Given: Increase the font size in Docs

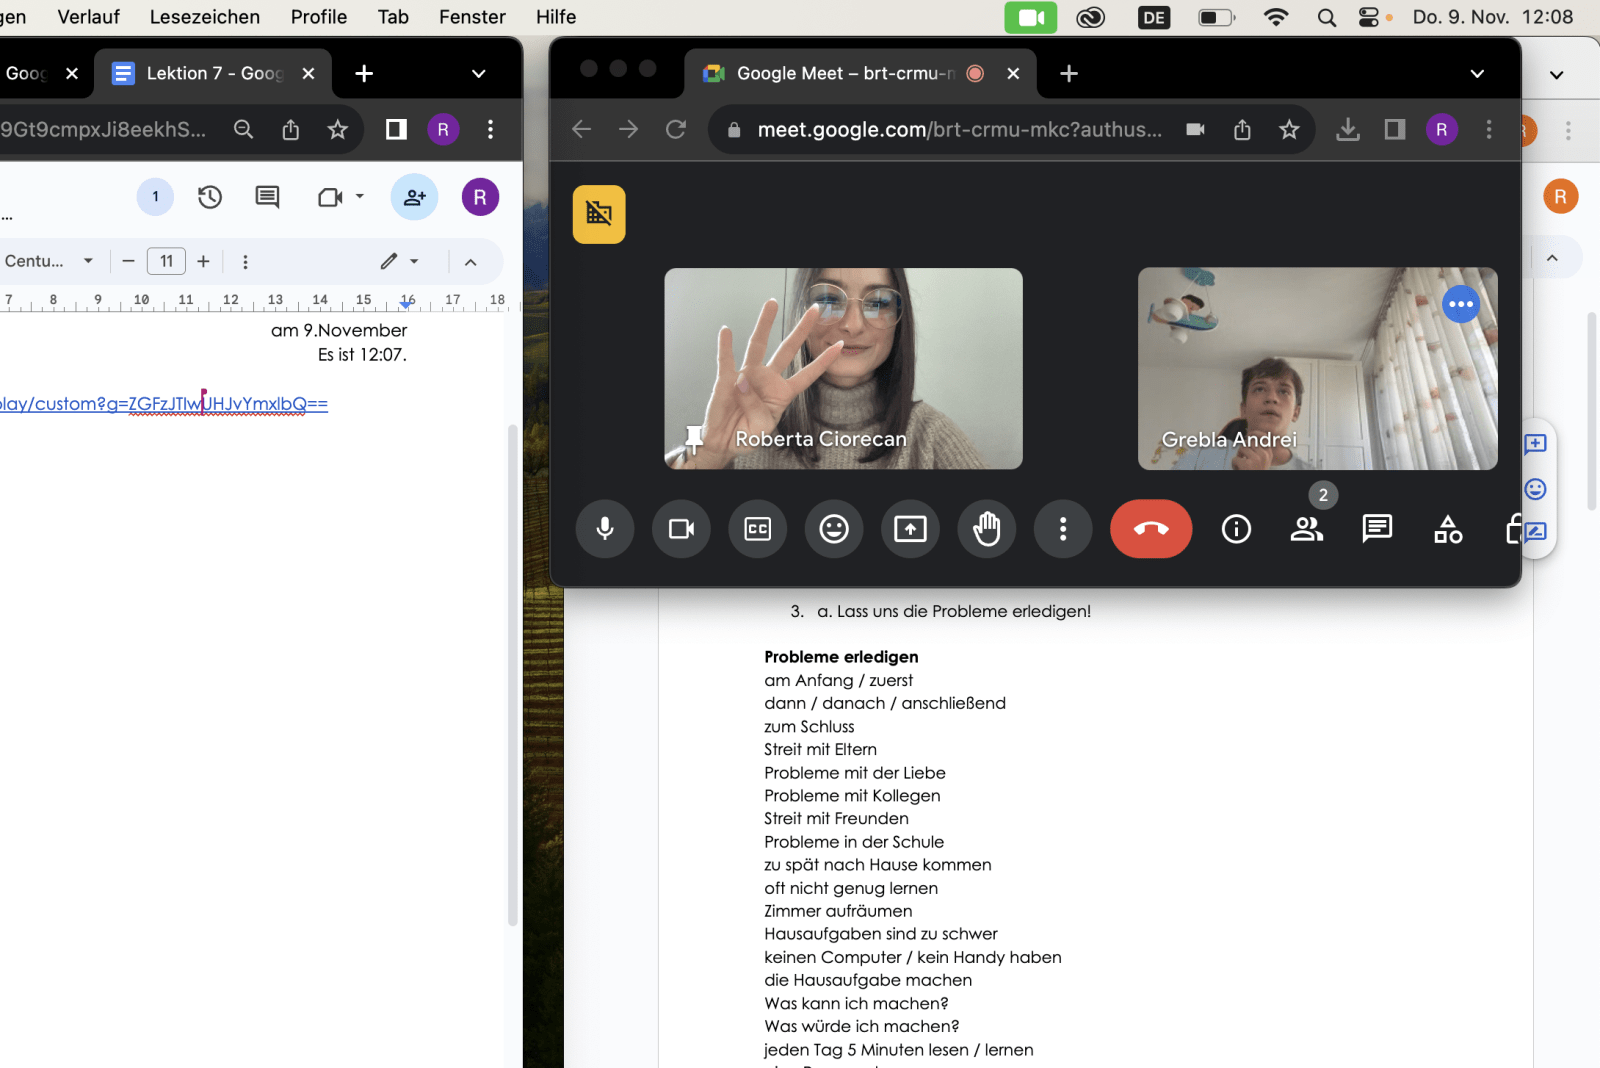Looking at the screenshot, I should tap(203, 261).
